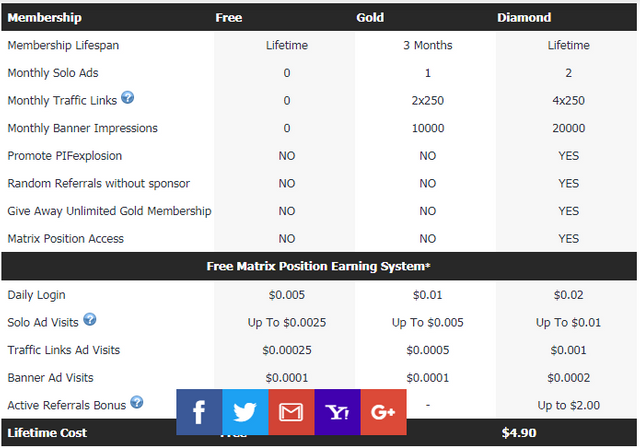
Task: Click the Yahoo share icon
Action: (337, 412)
